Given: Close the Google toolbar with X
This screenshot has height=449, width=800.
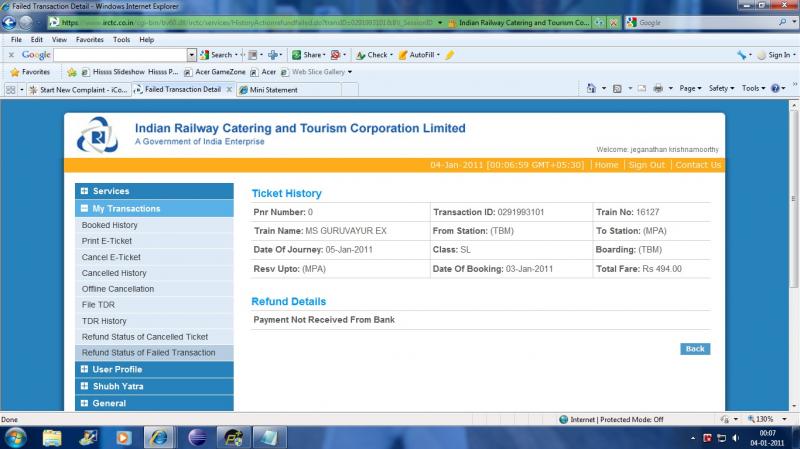Looking at the screenshot, I should pos(11,55).
